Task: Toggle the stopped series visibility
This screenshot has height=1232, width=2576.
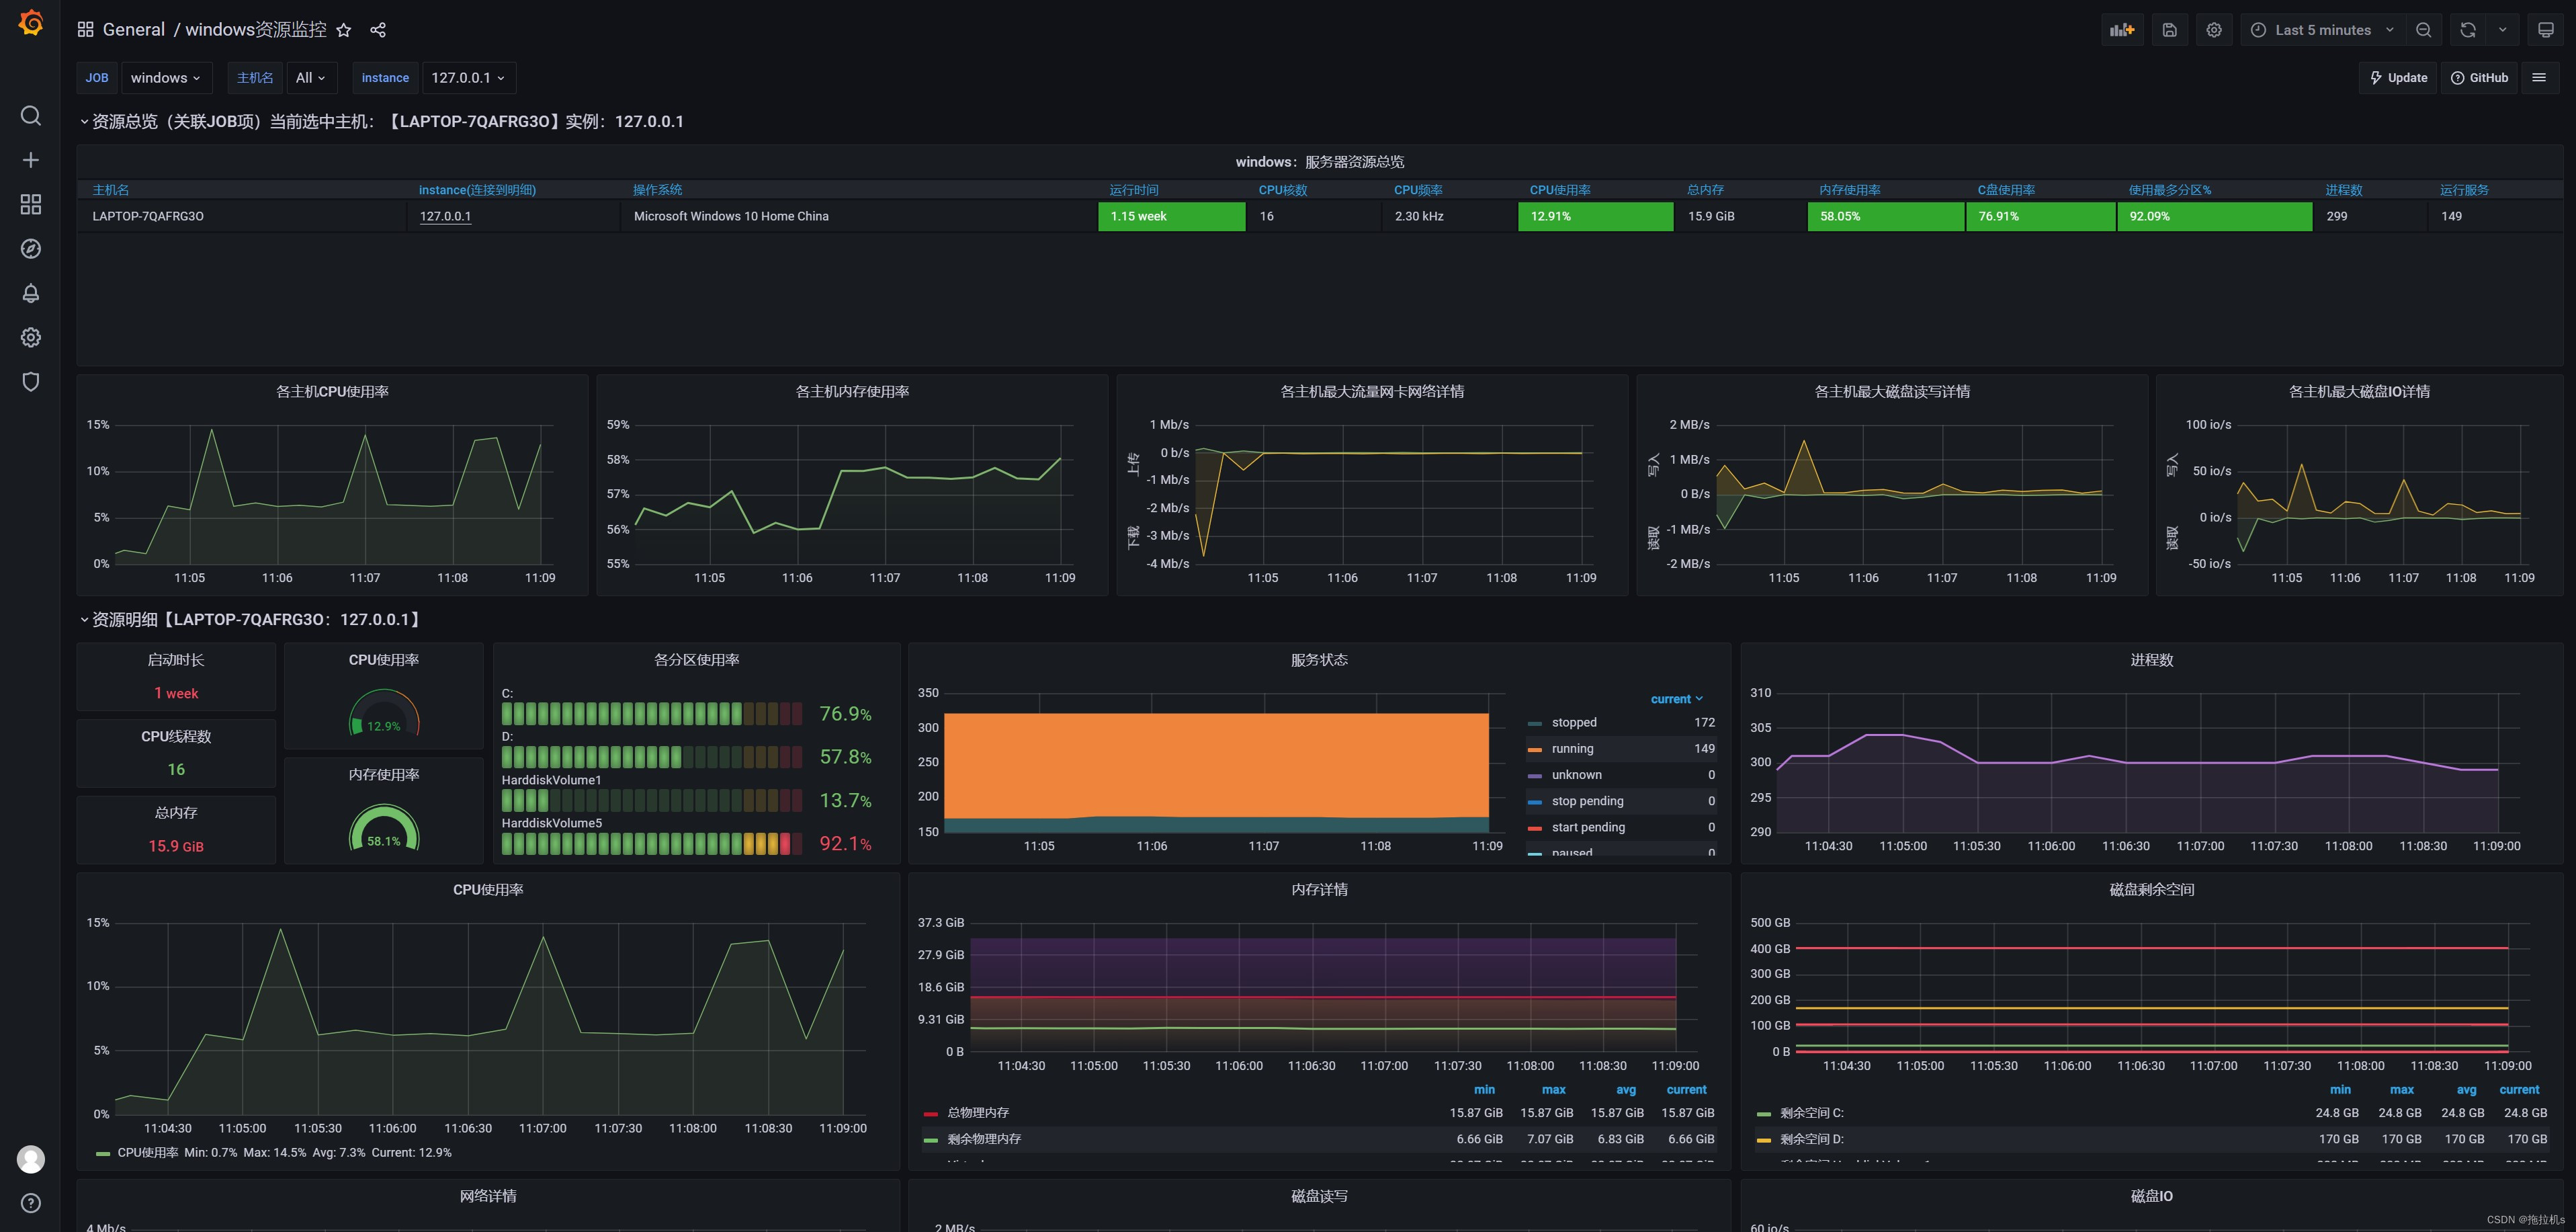Action: 1574,721
